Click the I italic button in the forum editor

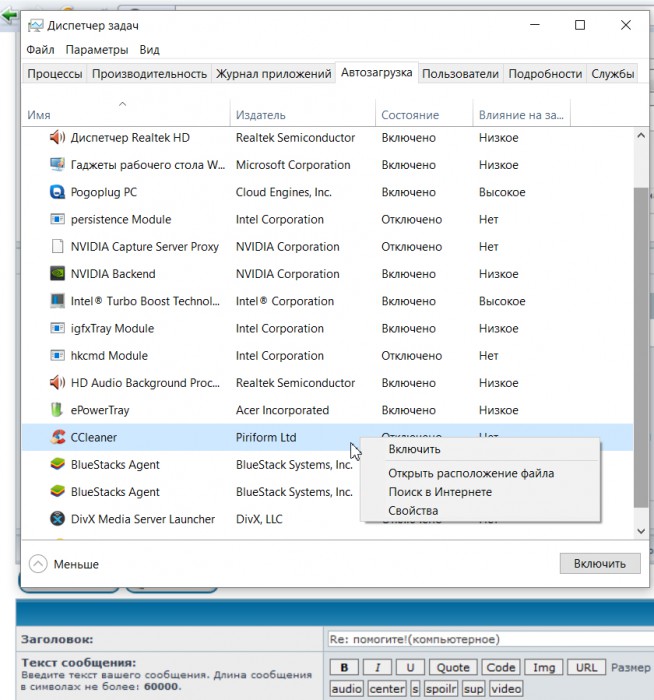377,667
